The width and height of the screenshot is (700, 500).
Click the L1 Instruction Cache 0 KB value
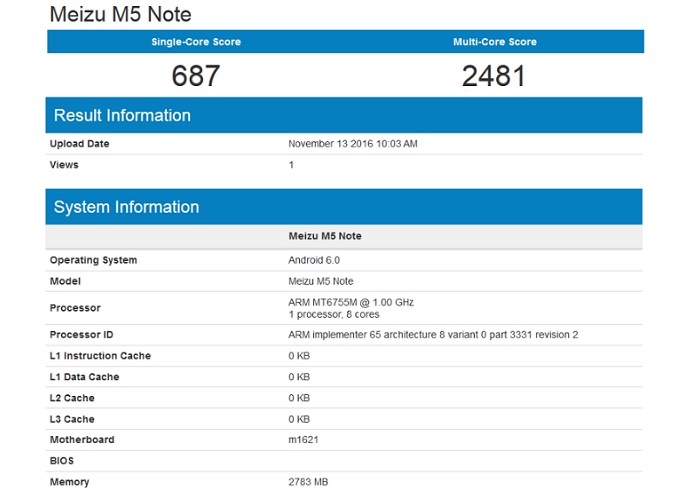299,356
